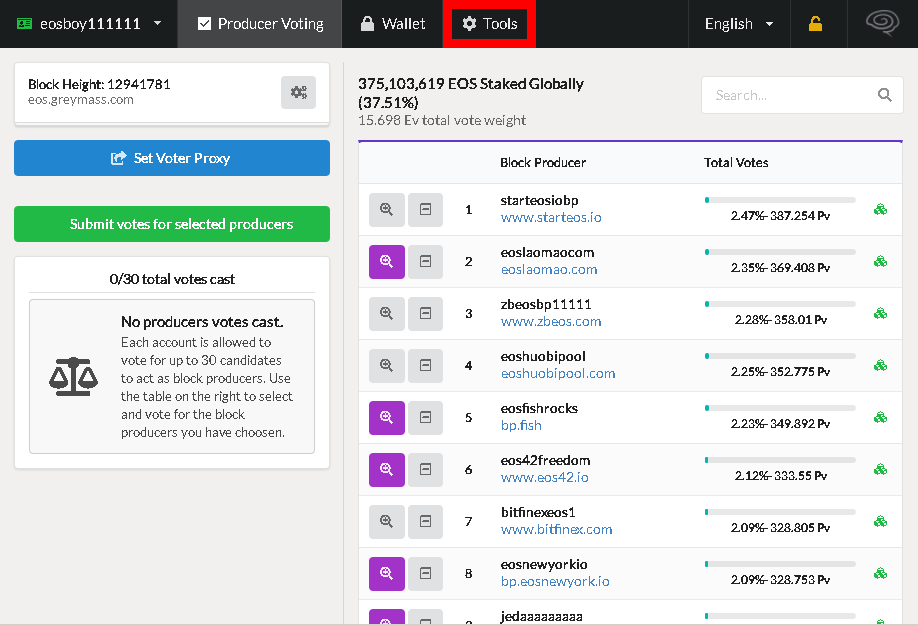918x626 pixels.
Task: Click Set Voter Proxy button
Action: (x=172, y=158)
